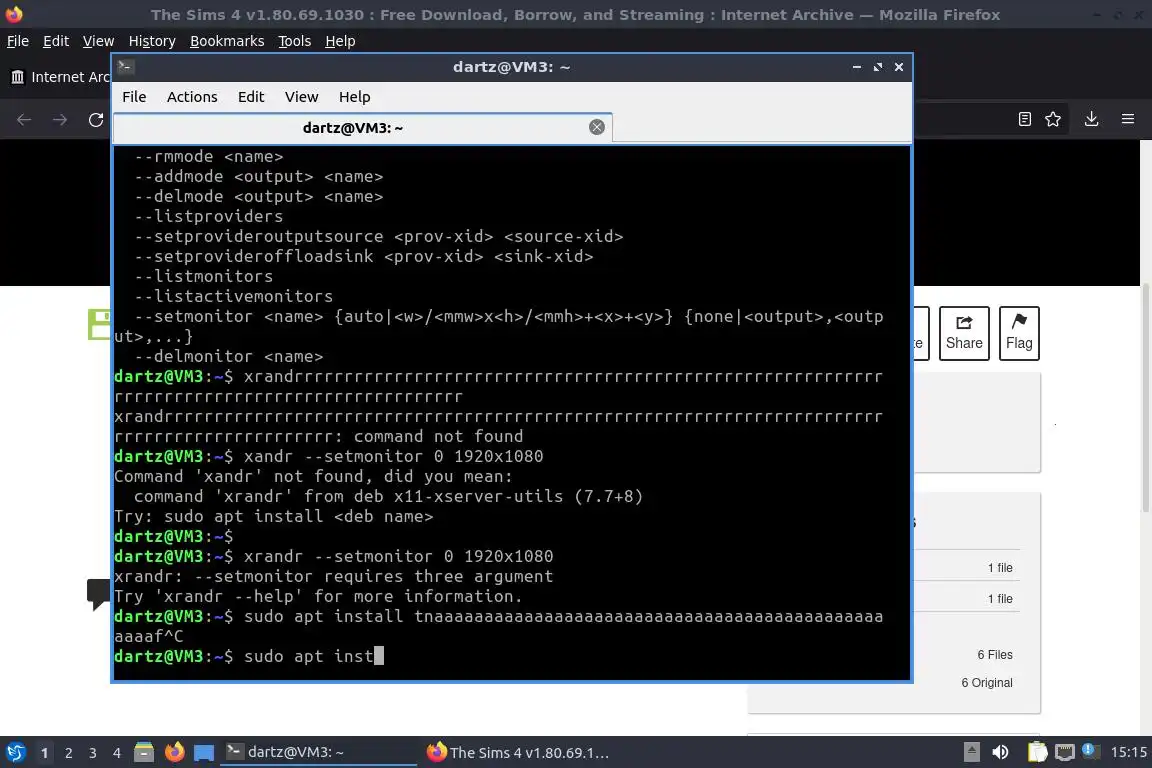Click 'Try: sudo apt install <deb name>' line
Image resolution: width=1152 pixels, height=768 pixels.
pyautogui.click(x=273, y=517)
